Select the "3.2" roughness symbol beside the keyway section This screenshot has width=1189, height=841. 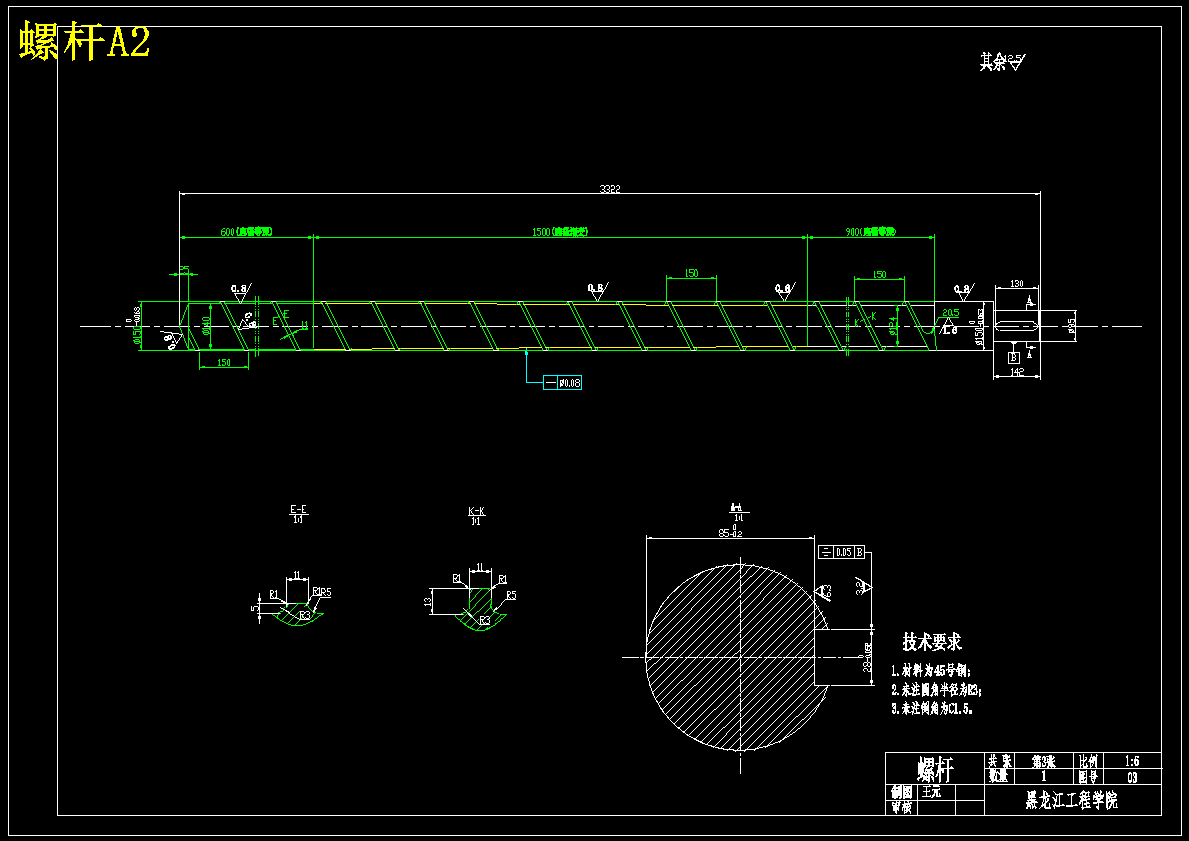(862, 587)
